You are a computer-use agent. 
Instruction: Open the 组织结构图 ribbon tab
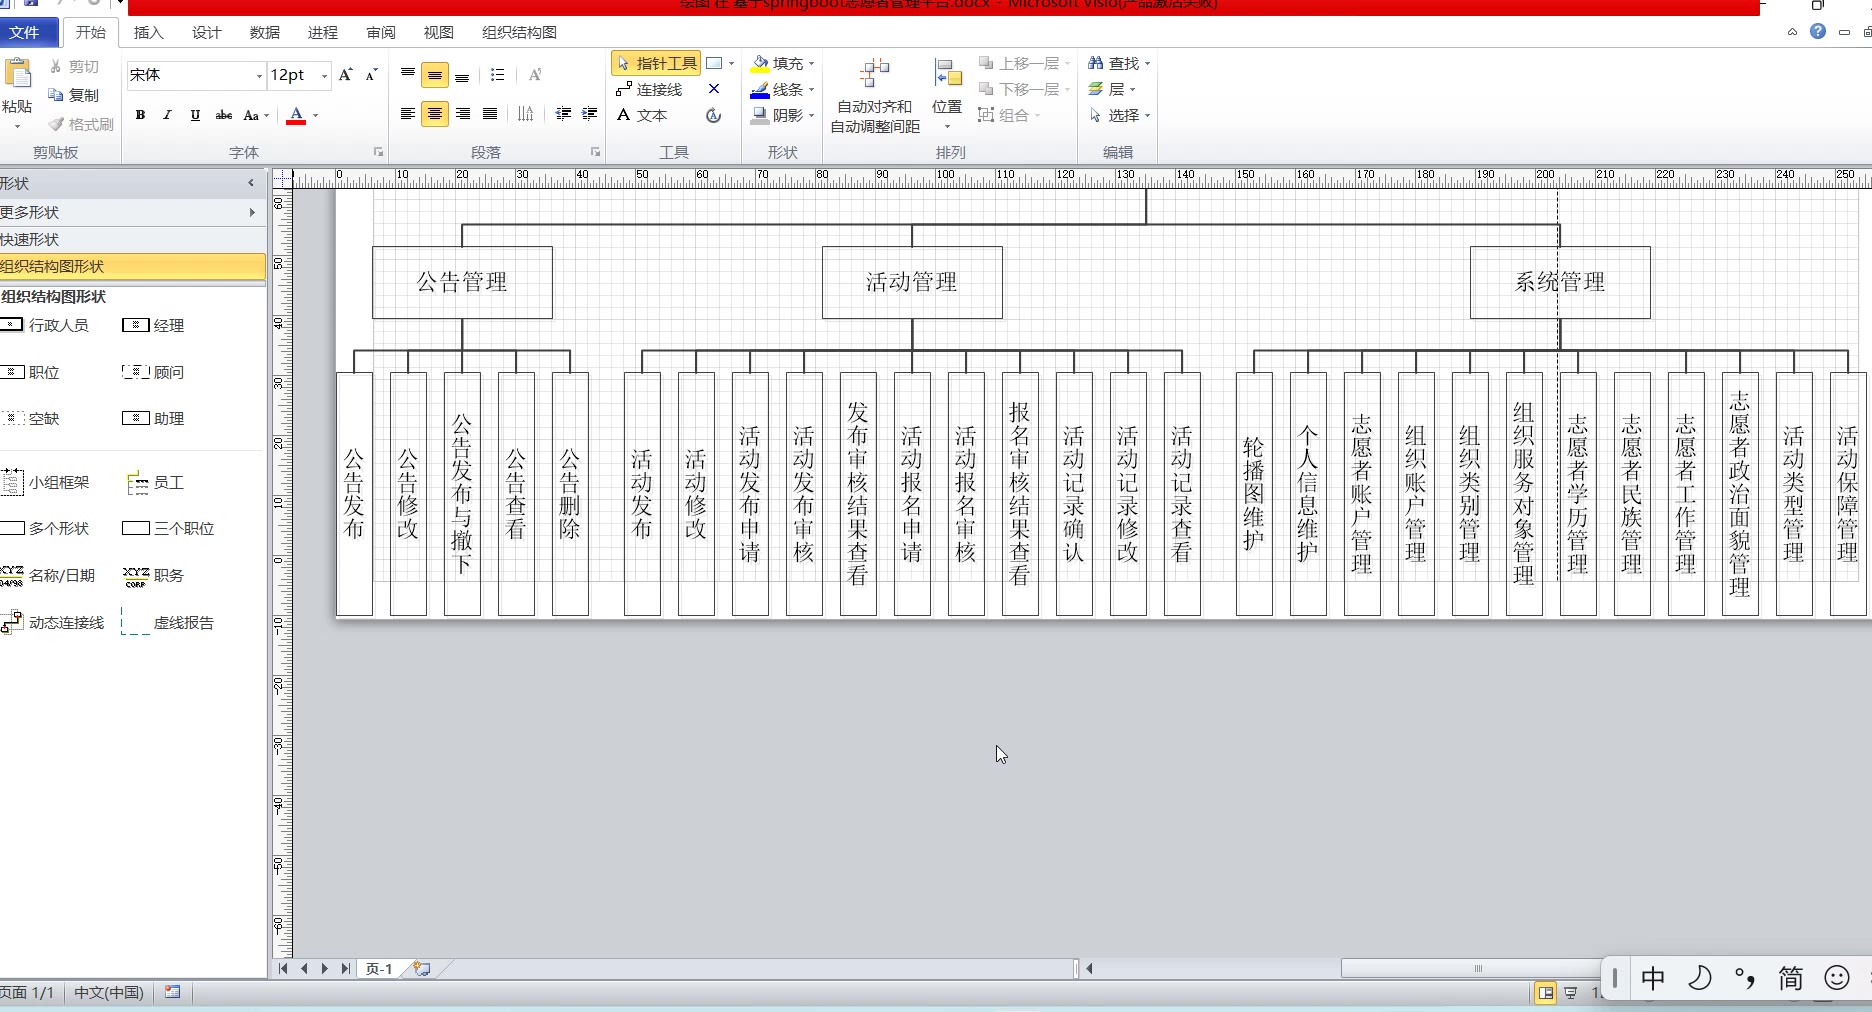[519, 32]
